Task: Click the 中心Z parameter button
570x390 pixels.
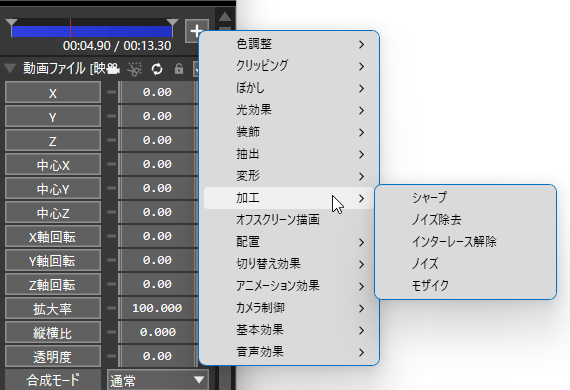Action: [x=53, y=212]
